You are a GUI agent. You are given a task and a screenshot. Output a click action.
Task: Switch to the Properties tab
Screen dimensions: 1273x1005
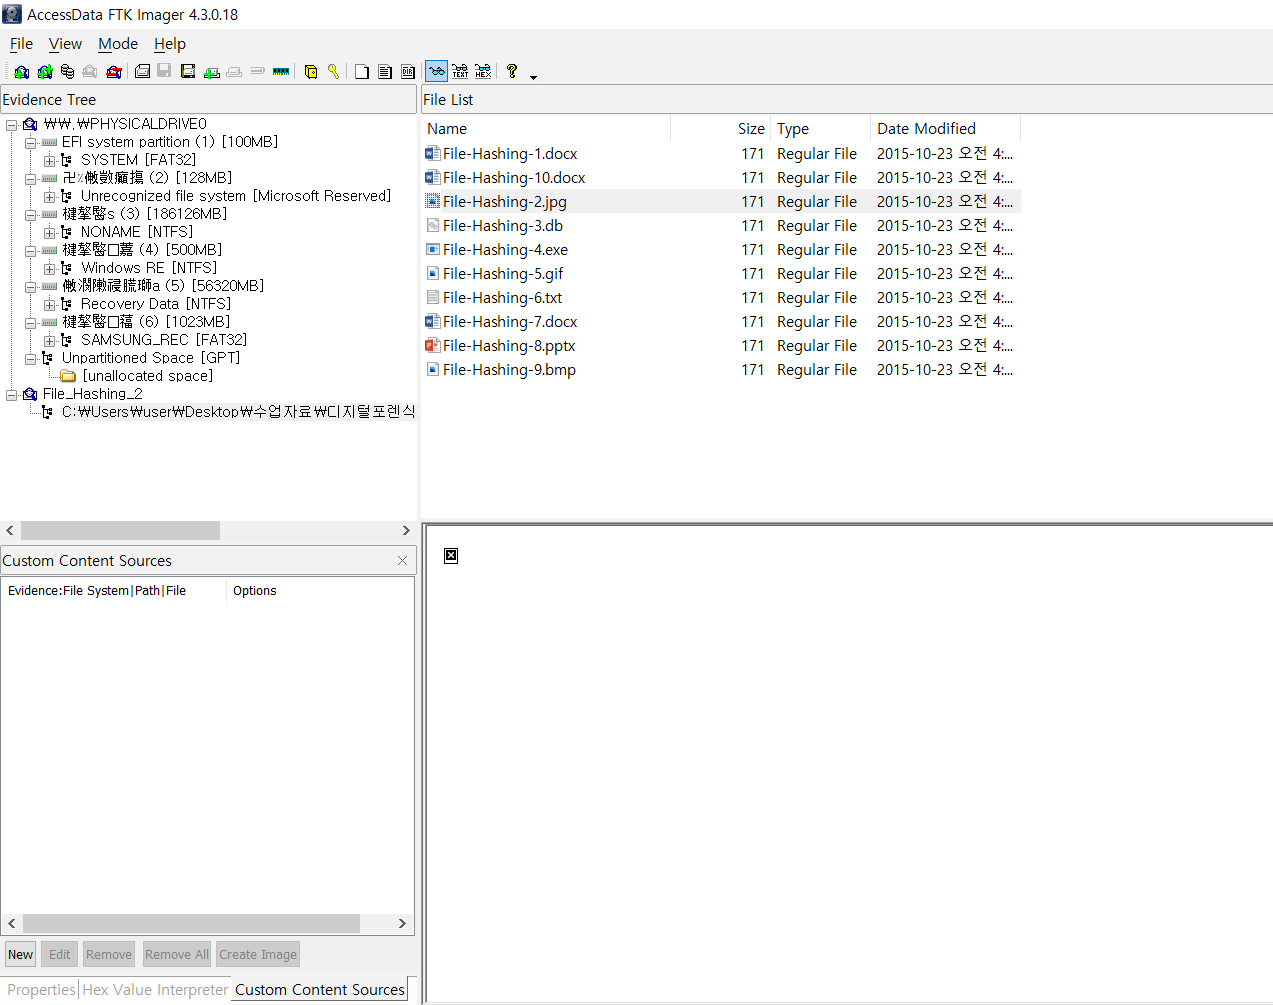[41, 990]
